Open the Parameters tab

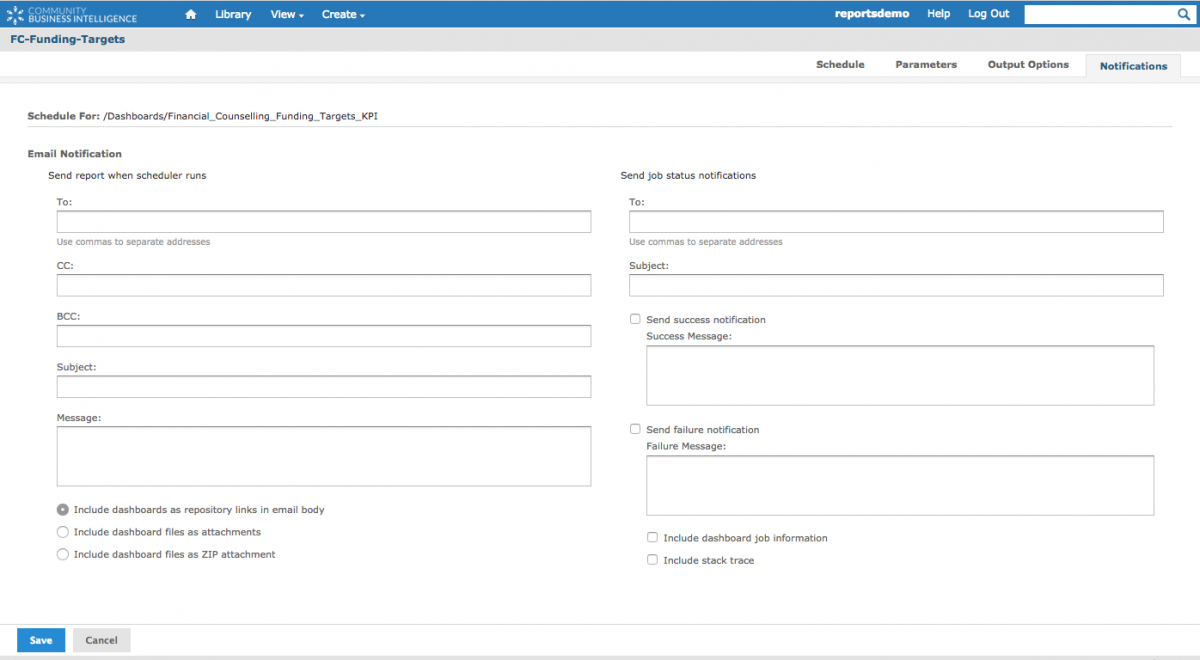pyautogui.click(x=926, y=64)
